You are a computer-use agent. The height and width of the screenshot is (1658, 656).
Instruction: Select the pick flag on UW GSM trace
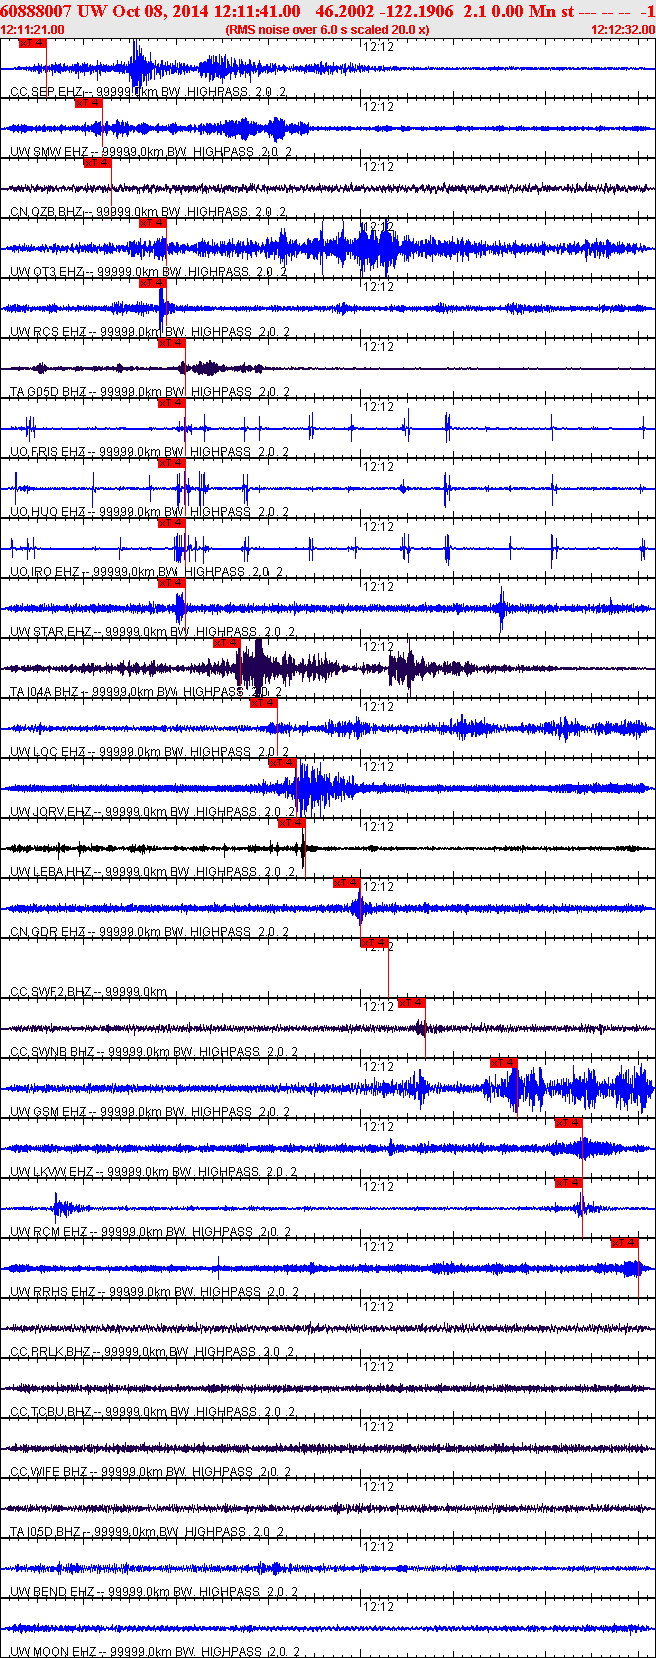[503, 1063]
